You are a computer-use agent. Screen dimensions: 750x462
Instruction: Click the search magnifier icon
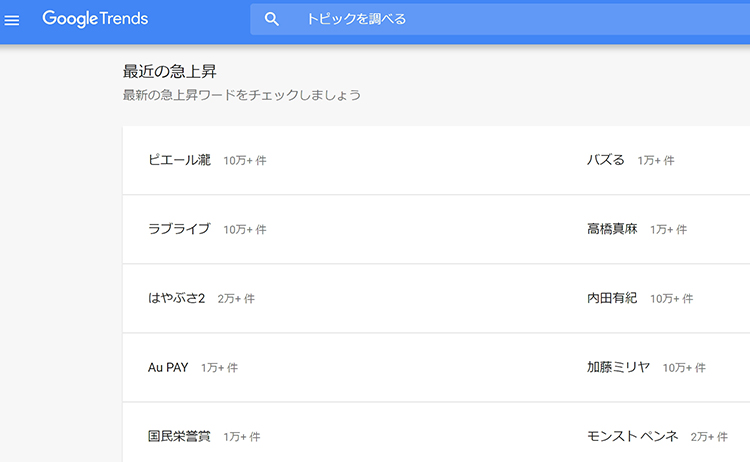pos(272,19)
